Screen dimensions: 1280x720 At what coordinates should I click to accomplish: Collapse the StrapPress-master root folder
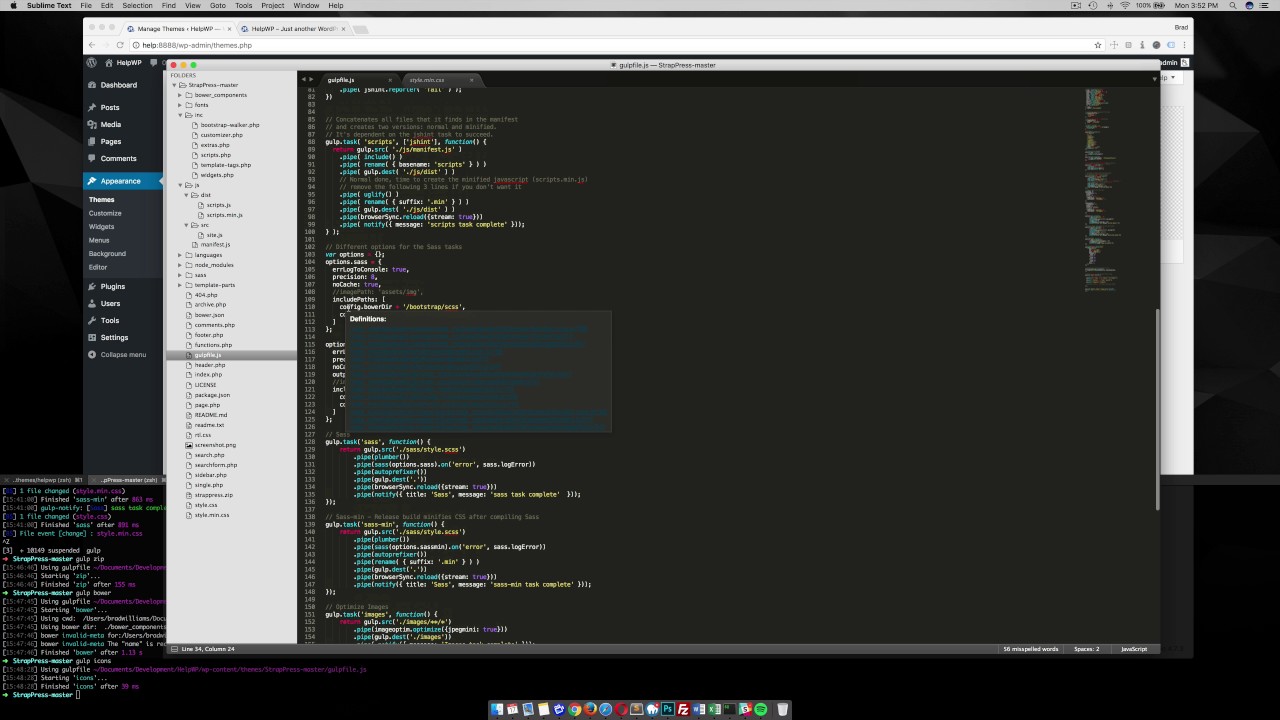(174, 85)
